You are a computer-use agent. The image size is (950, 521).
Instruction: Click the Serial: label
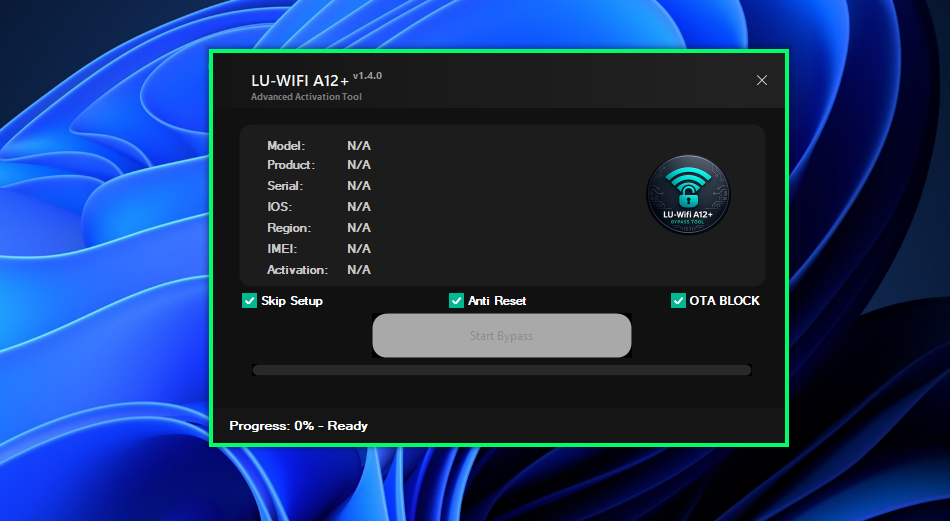(x=285, y=186)
